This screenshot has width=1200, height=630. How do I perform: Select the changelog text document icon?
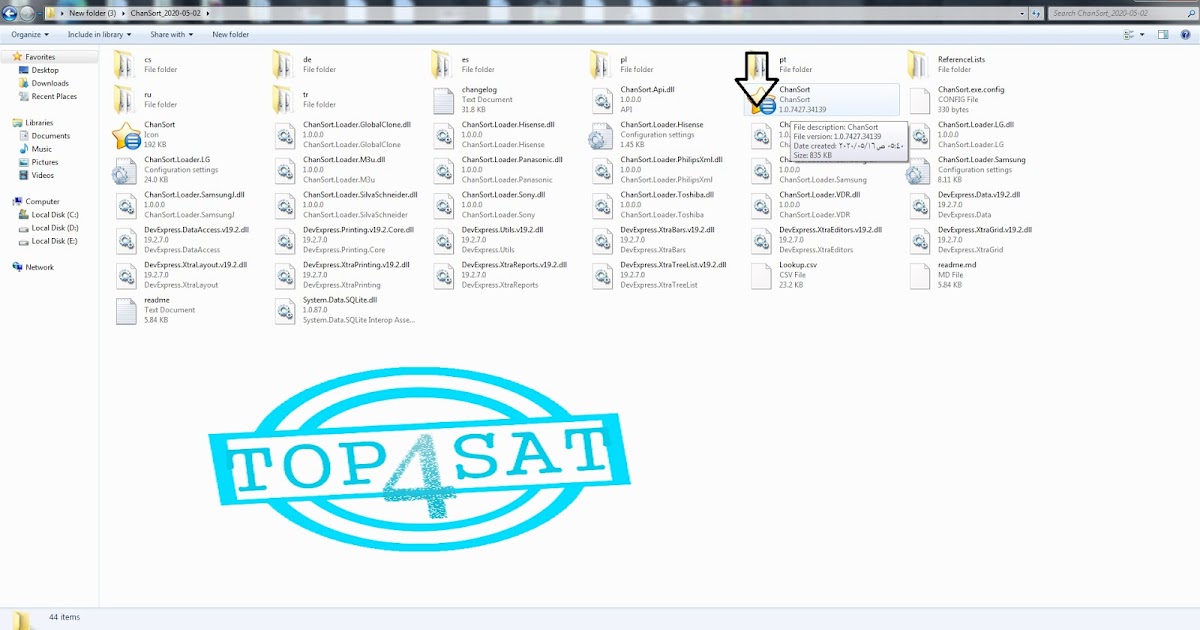(443, 100)
